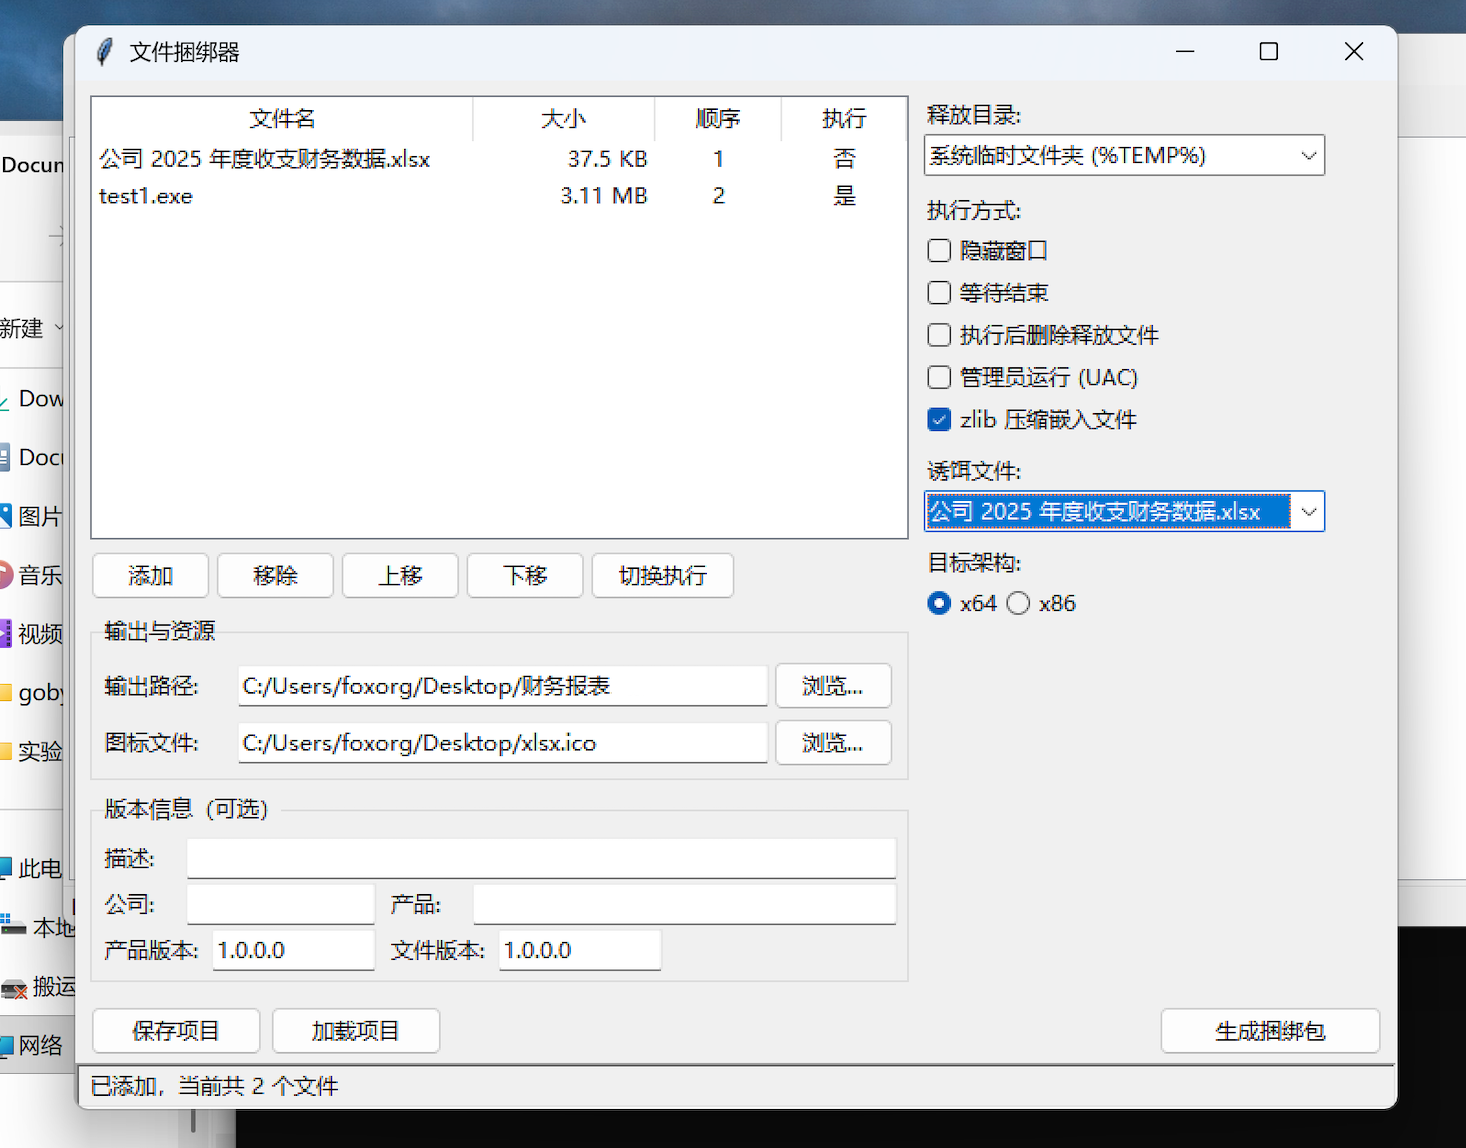Click the 产品版本 field showing 1.0.0.0
1466x1148 pixels.
(293, 950)
